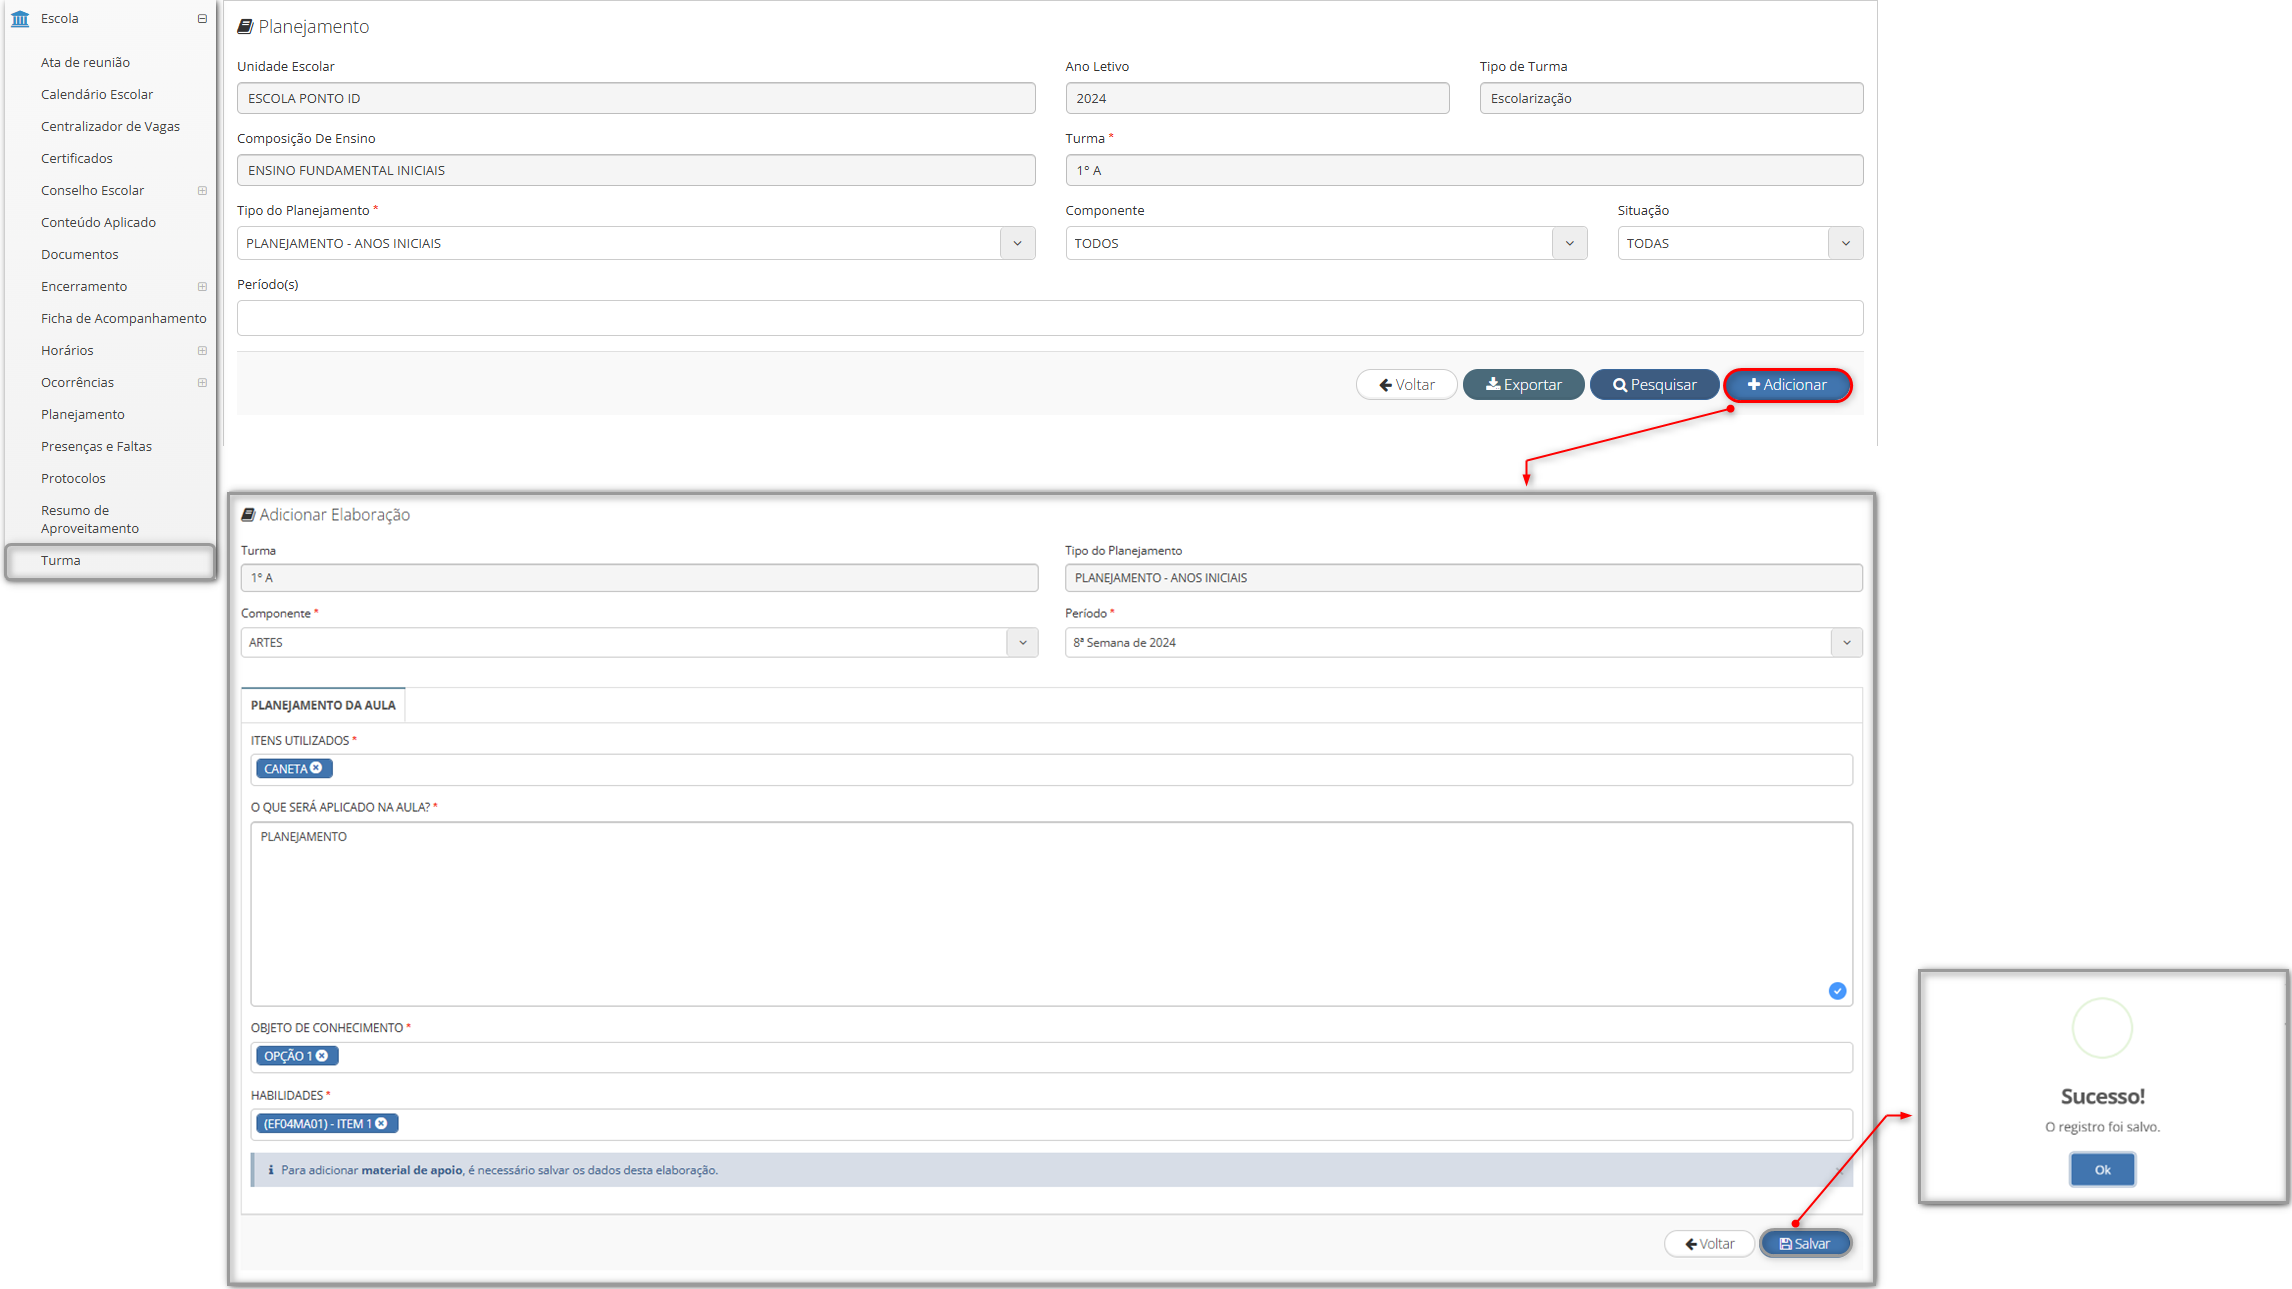Click Unidade Escolar field
This screenshot has height=1289, width=2292.
point(636,98)
